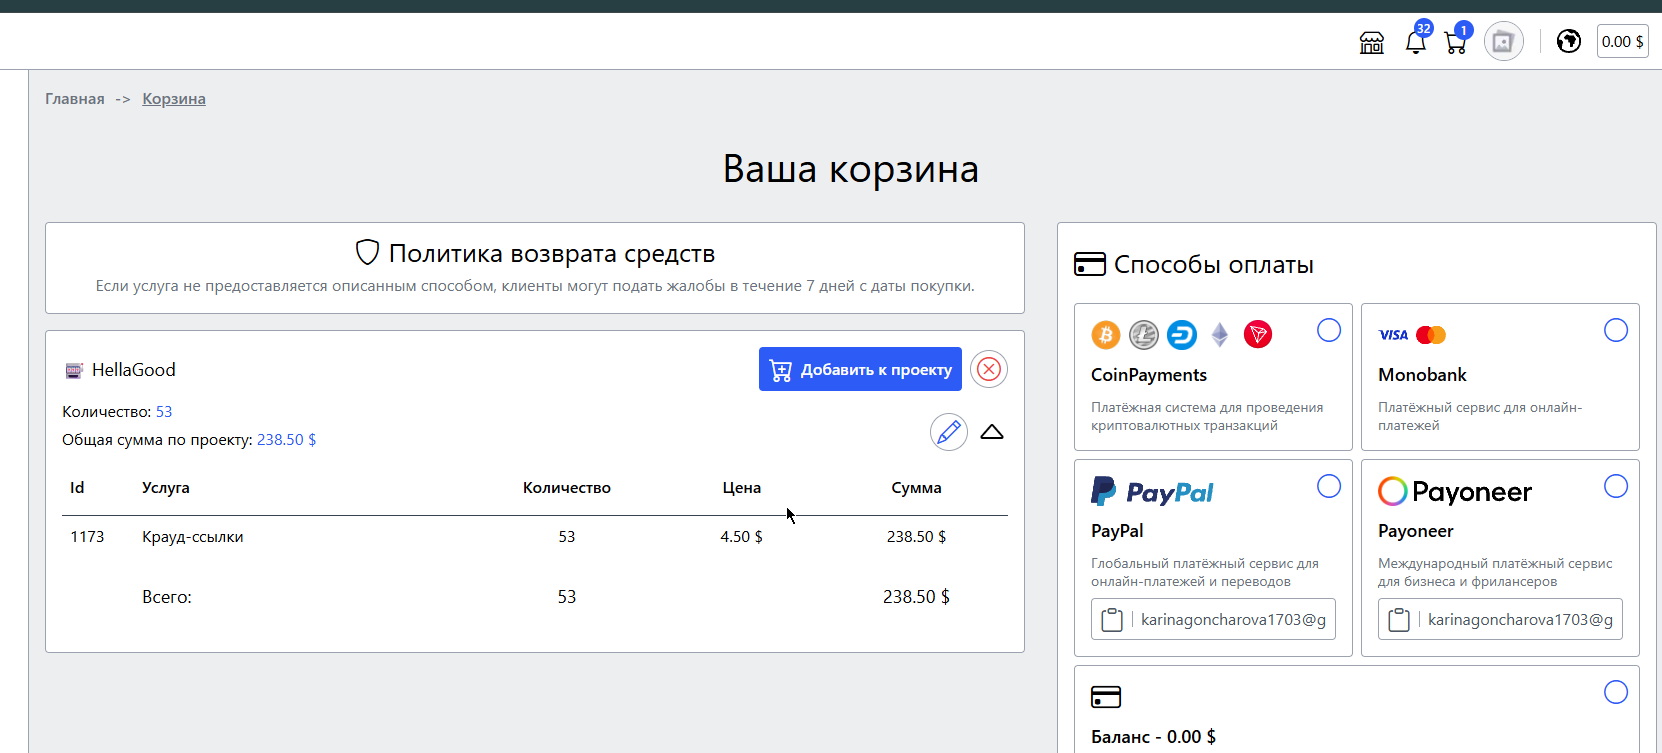Paste from clipboard in PayPal email field

point(1112,620)
